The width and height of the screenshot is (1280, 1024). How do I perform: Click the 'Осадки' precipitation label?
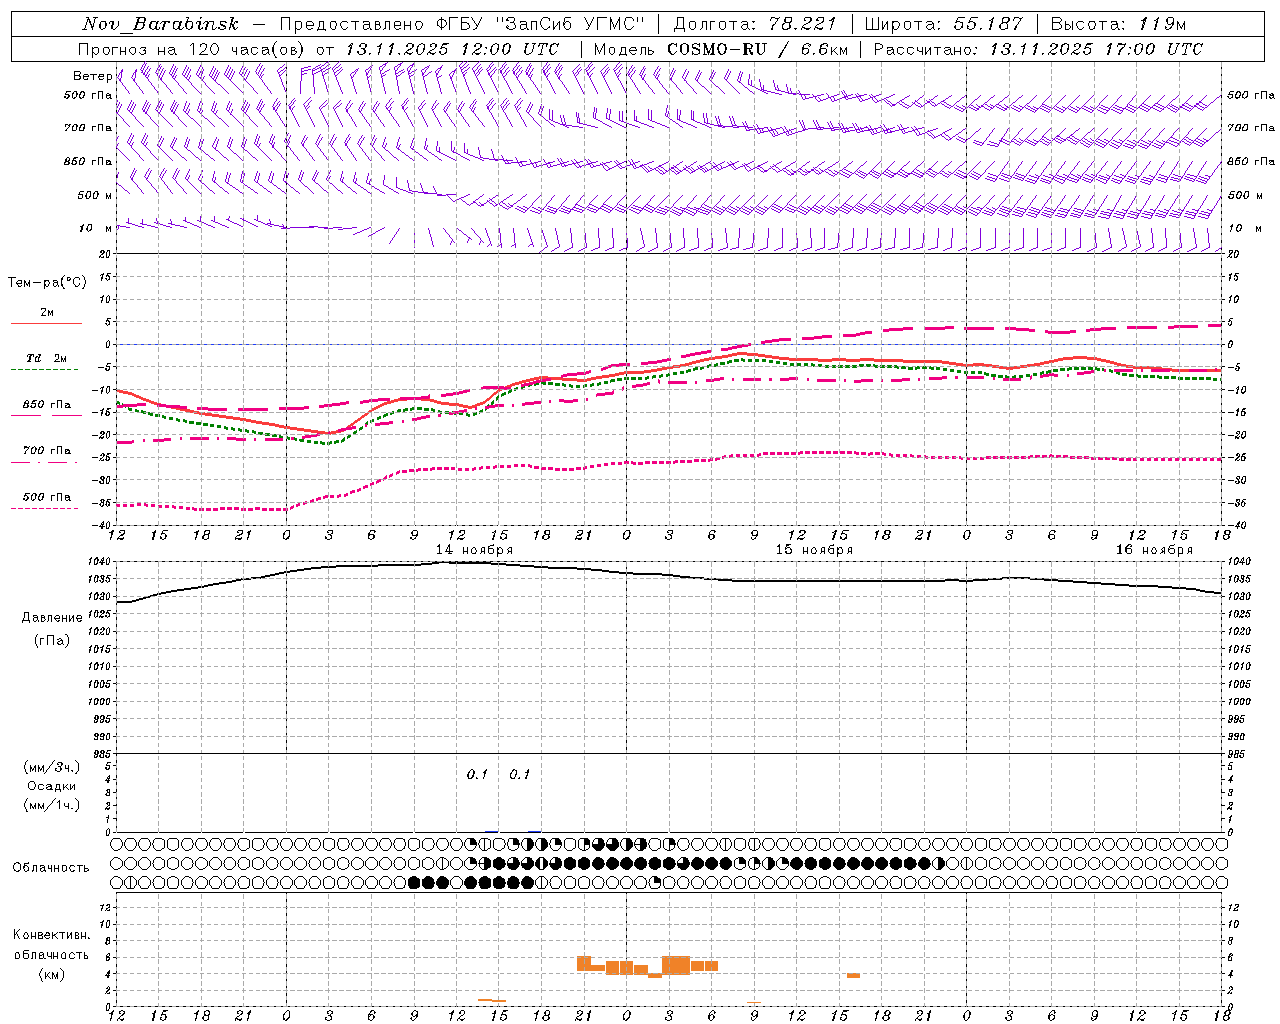click(52, 786)
